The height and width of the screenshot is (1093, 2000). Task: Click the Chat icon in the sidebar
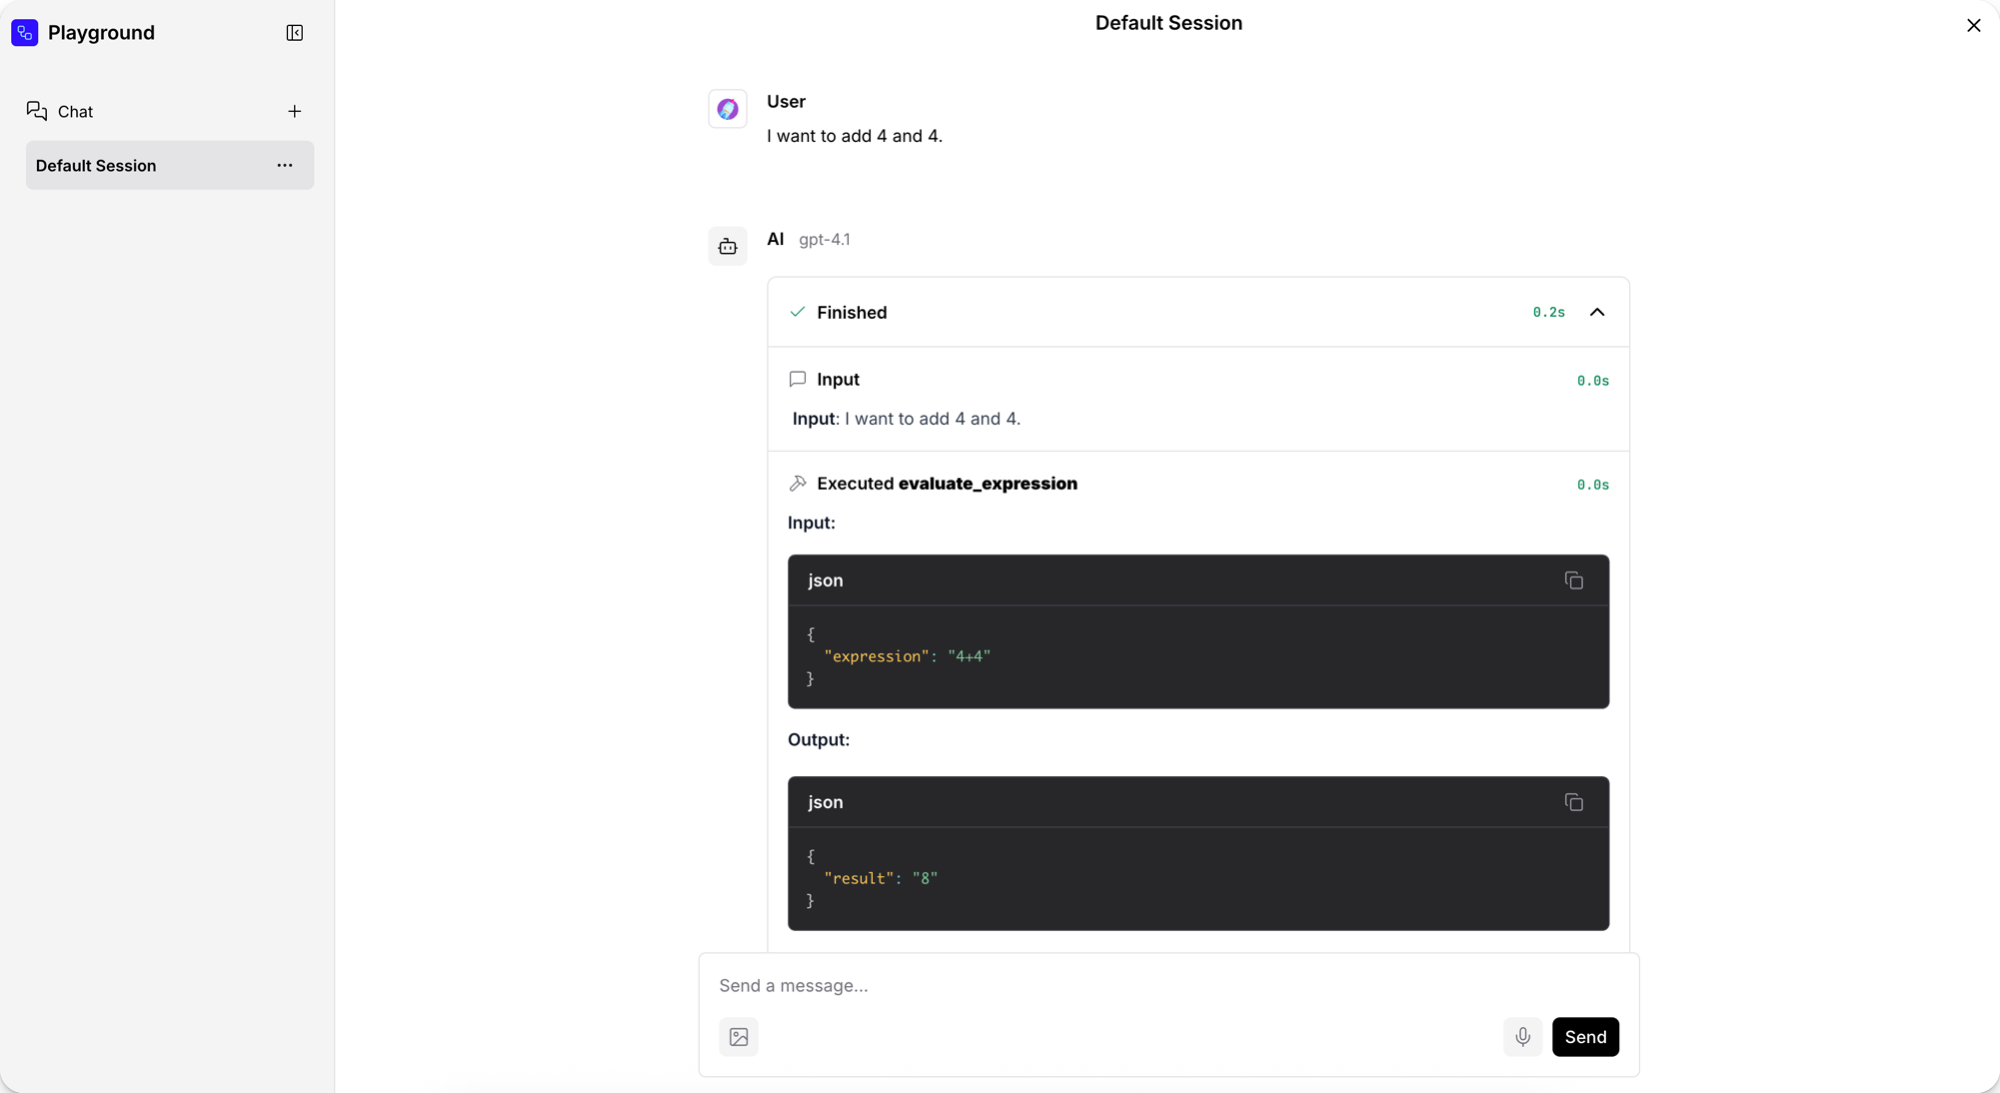point(37,111)
